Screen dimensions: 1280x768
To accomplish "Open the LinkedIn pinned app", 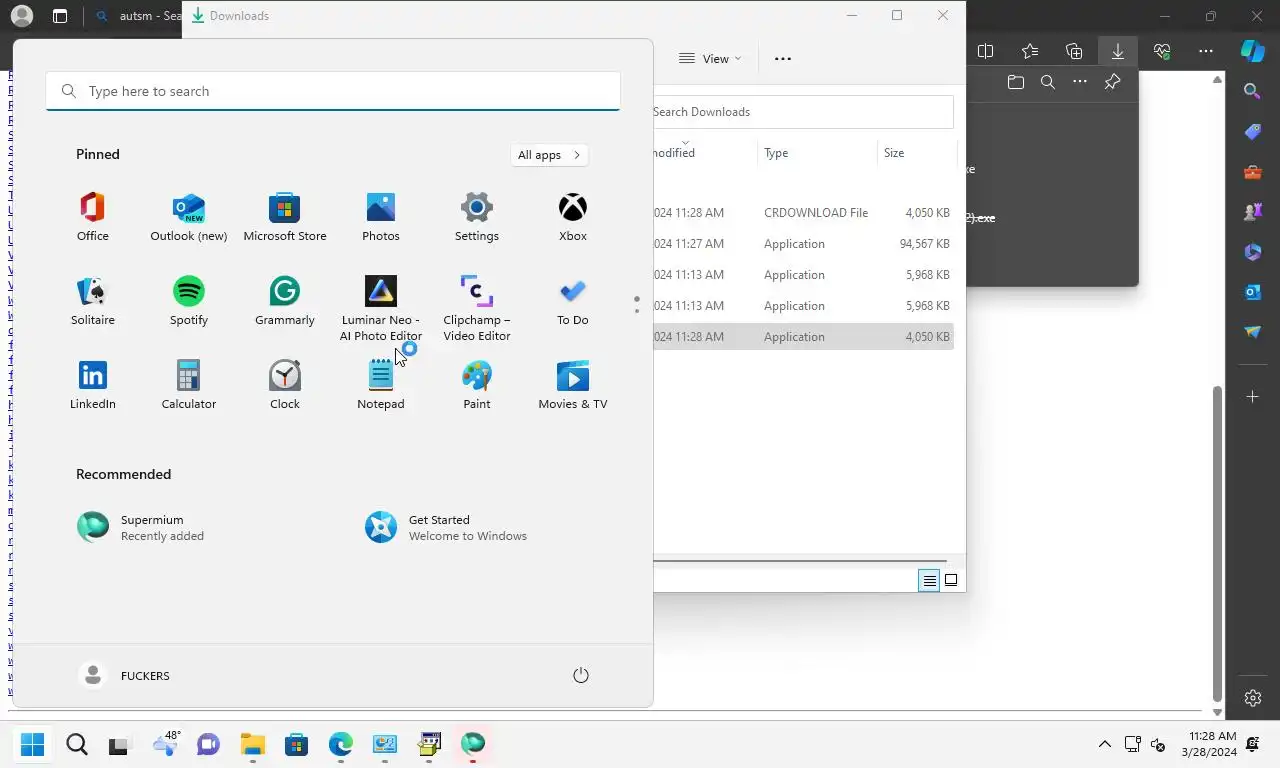I will pos(93,385).
